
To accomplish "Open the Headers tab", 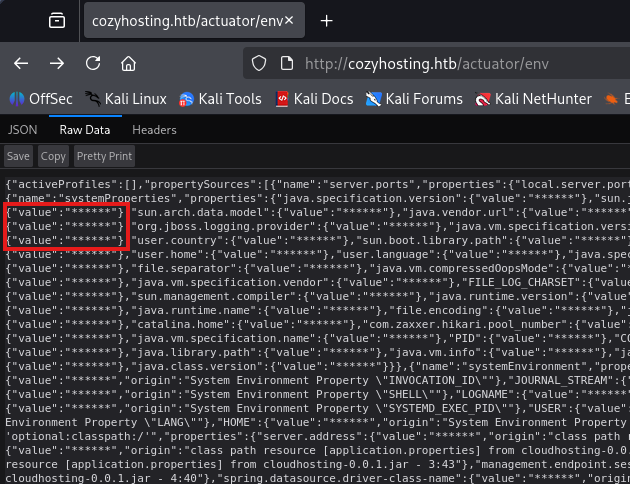I will (x=154, y=130).
